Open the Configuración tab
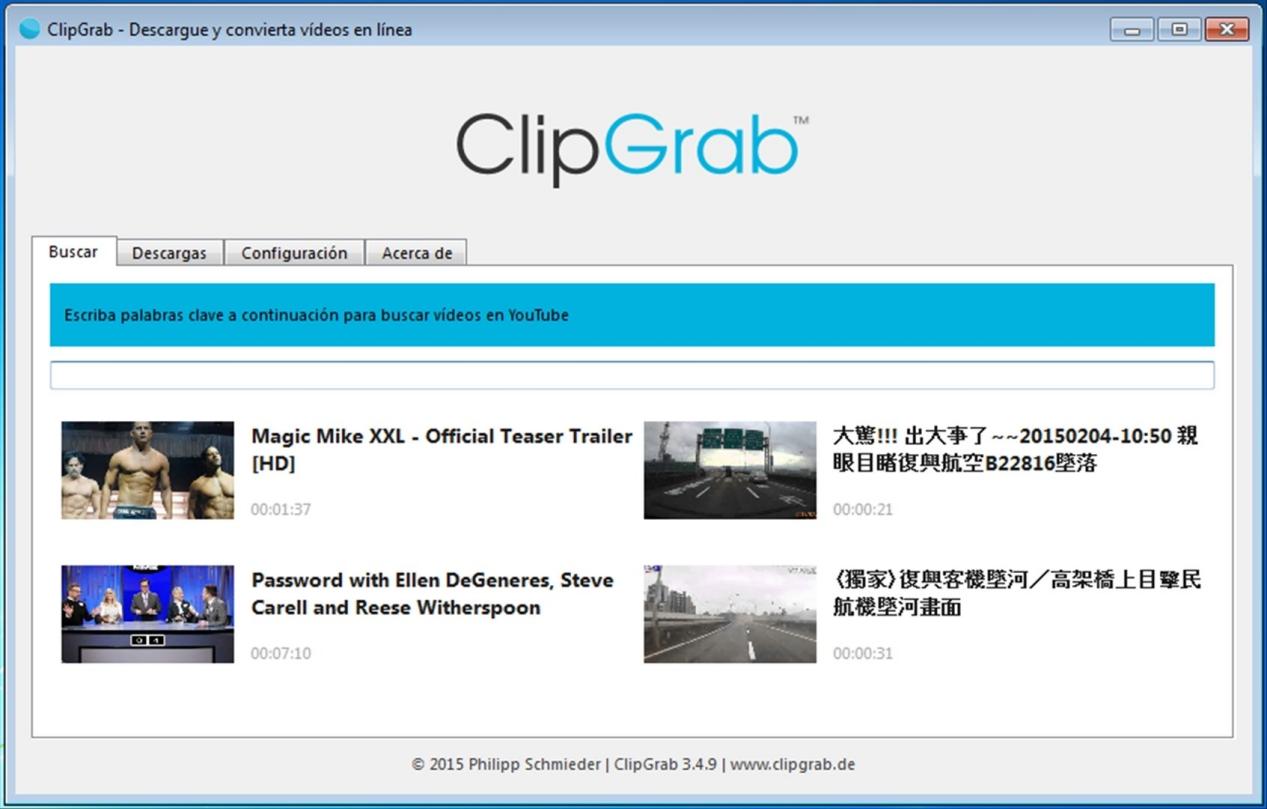Screen dimensions: 1267x809 pyautogui.click(x=294, y=253)
